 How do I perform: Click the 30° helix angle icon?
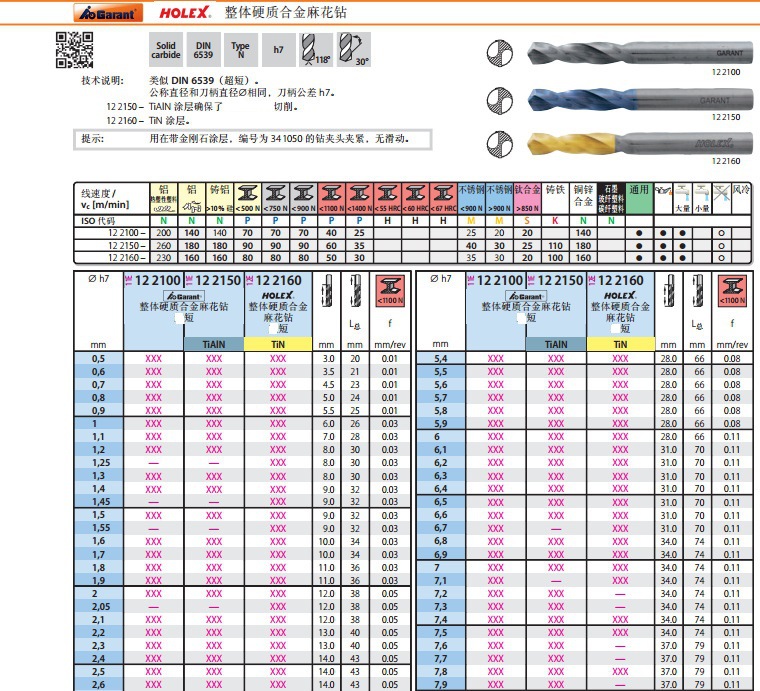tap(354, 50)
